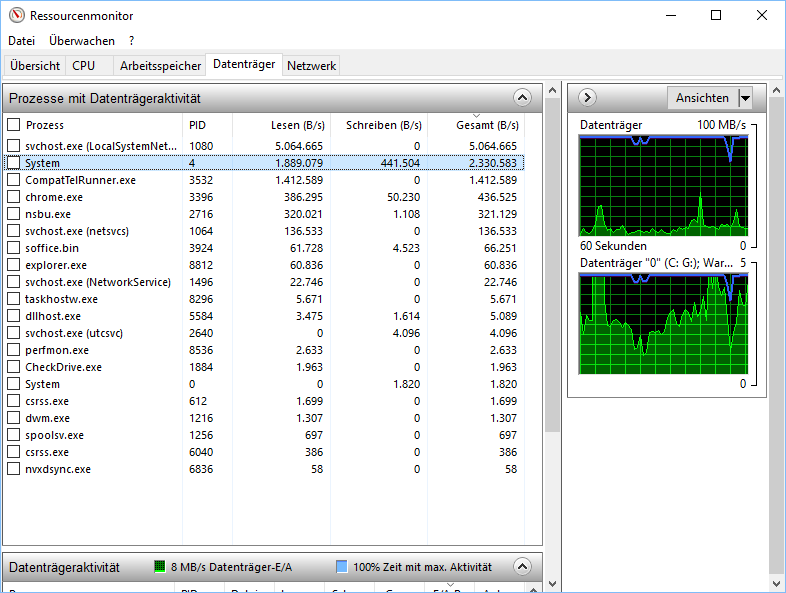Switch to the Übersicht tab
The image size is (786, 593).
tap(35, 66)
